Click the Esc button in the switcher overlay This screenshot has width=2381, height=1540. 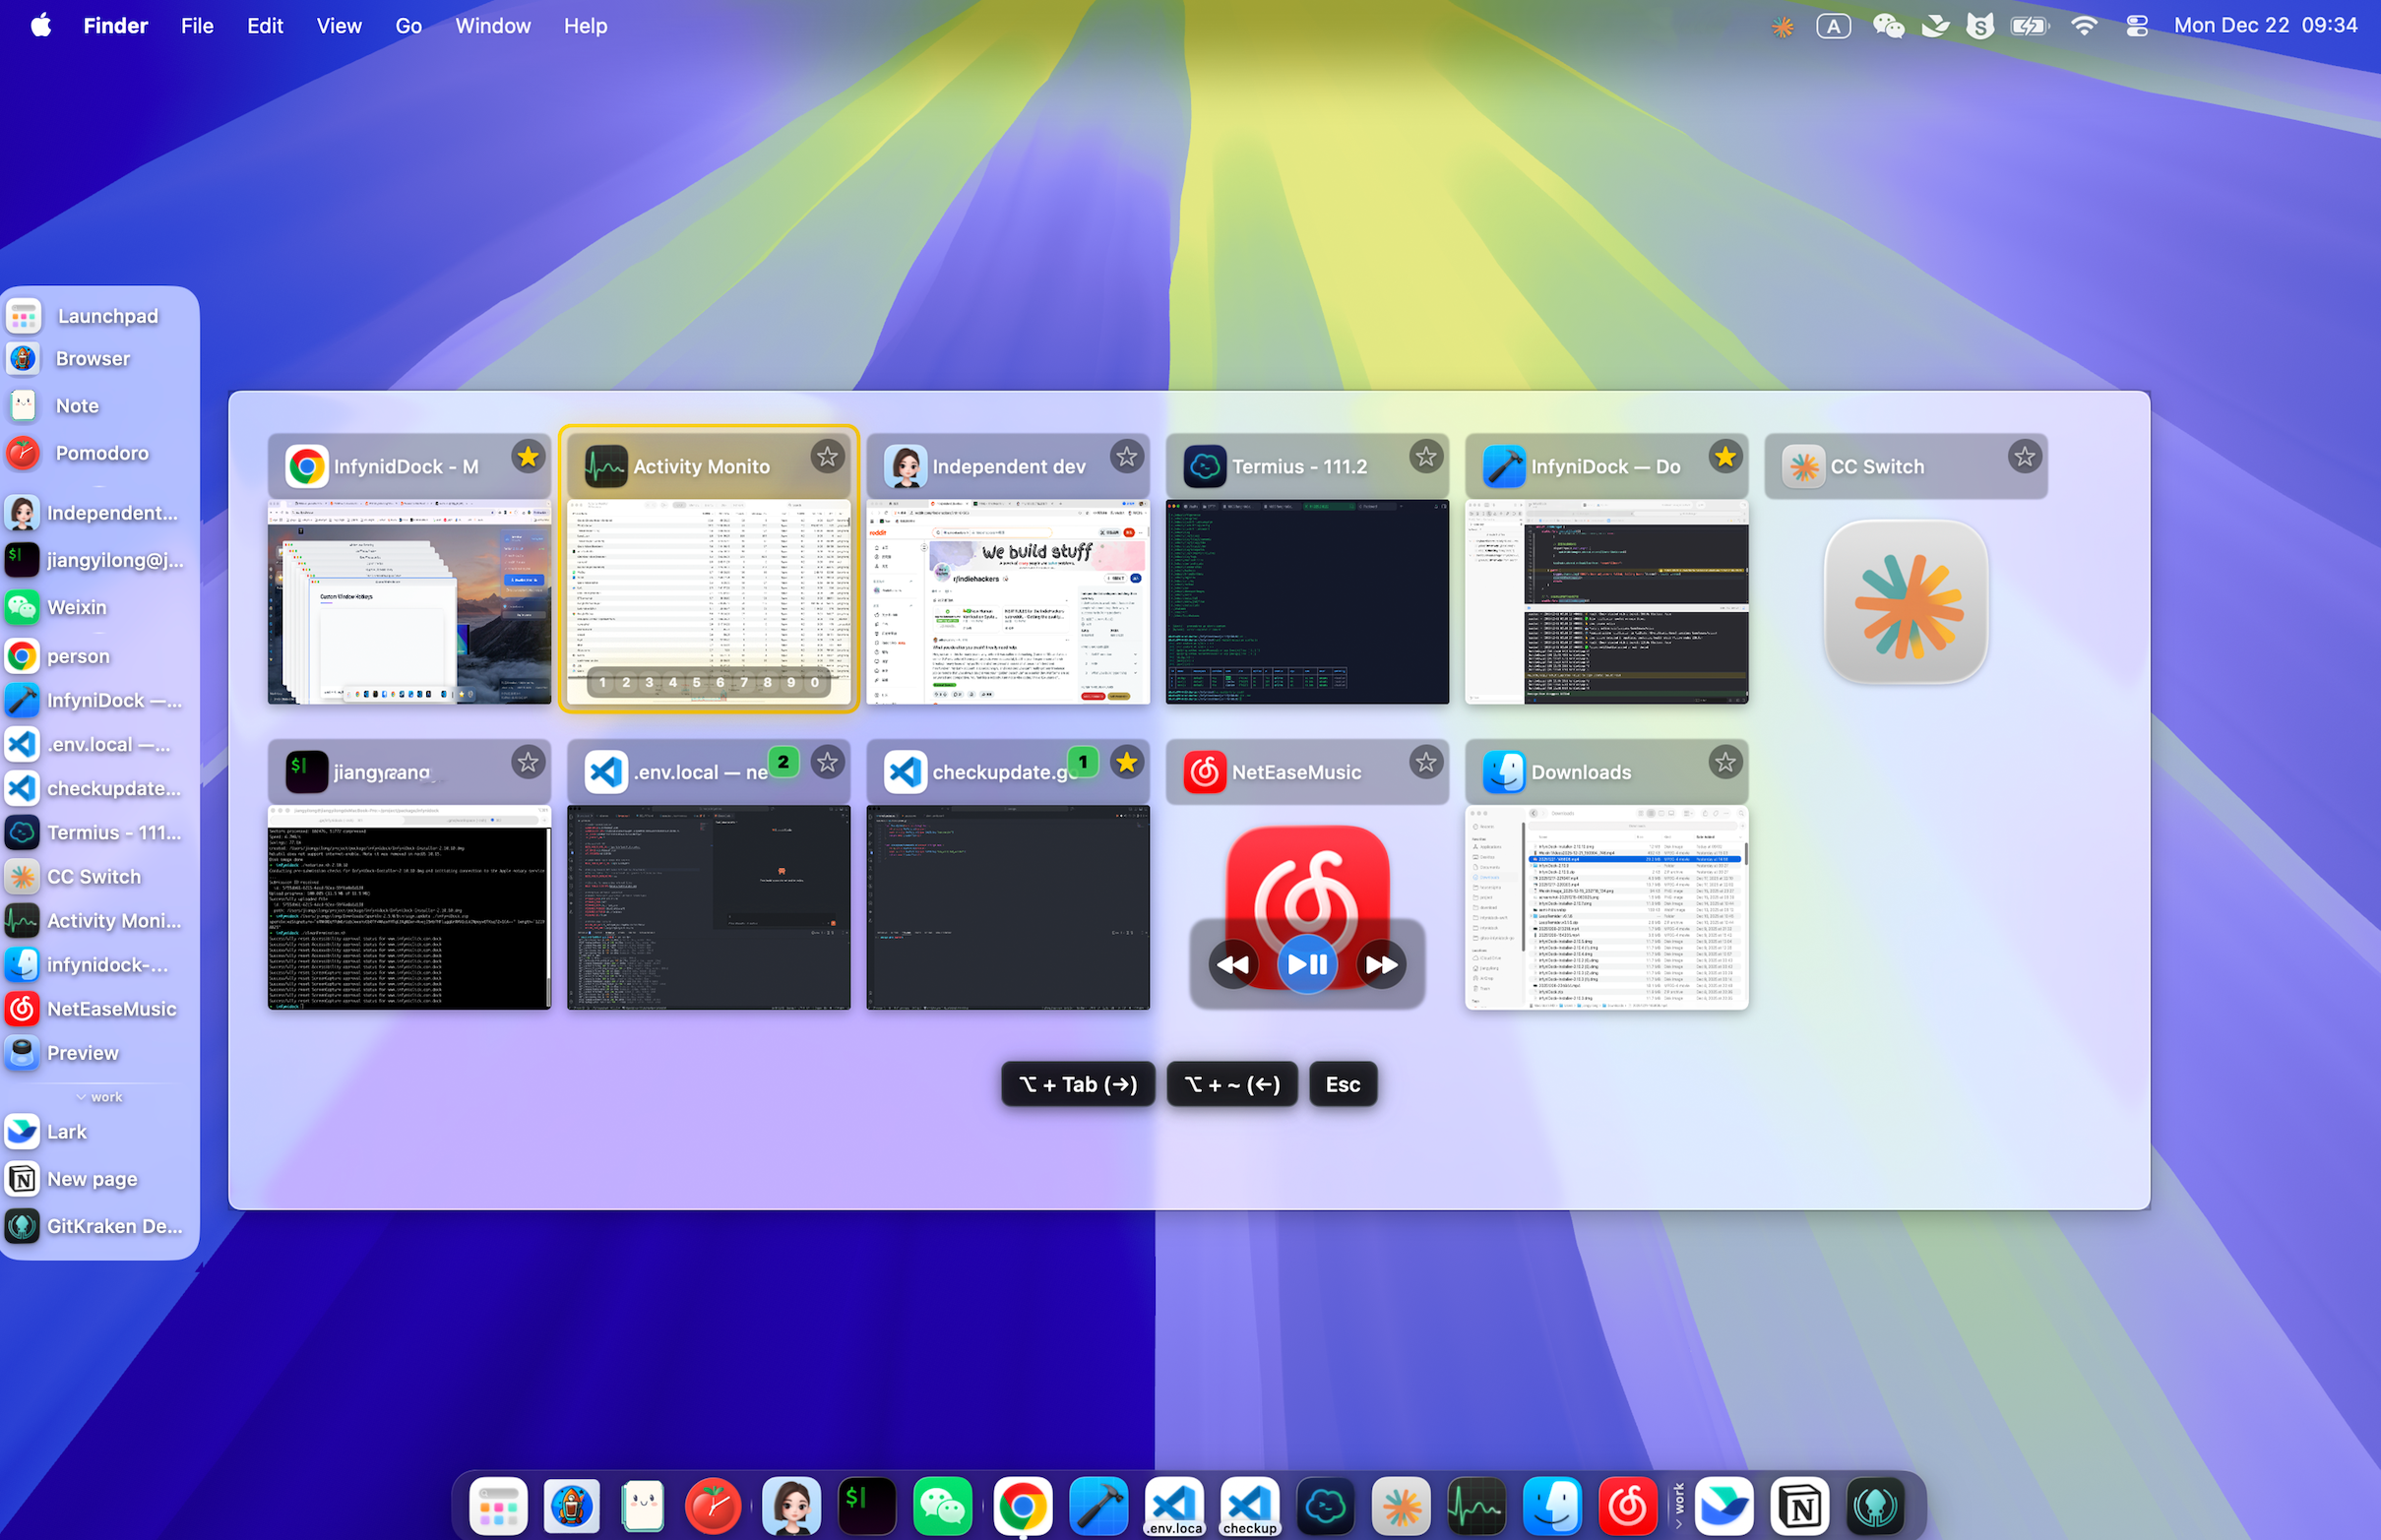tap(1342, 1084)
